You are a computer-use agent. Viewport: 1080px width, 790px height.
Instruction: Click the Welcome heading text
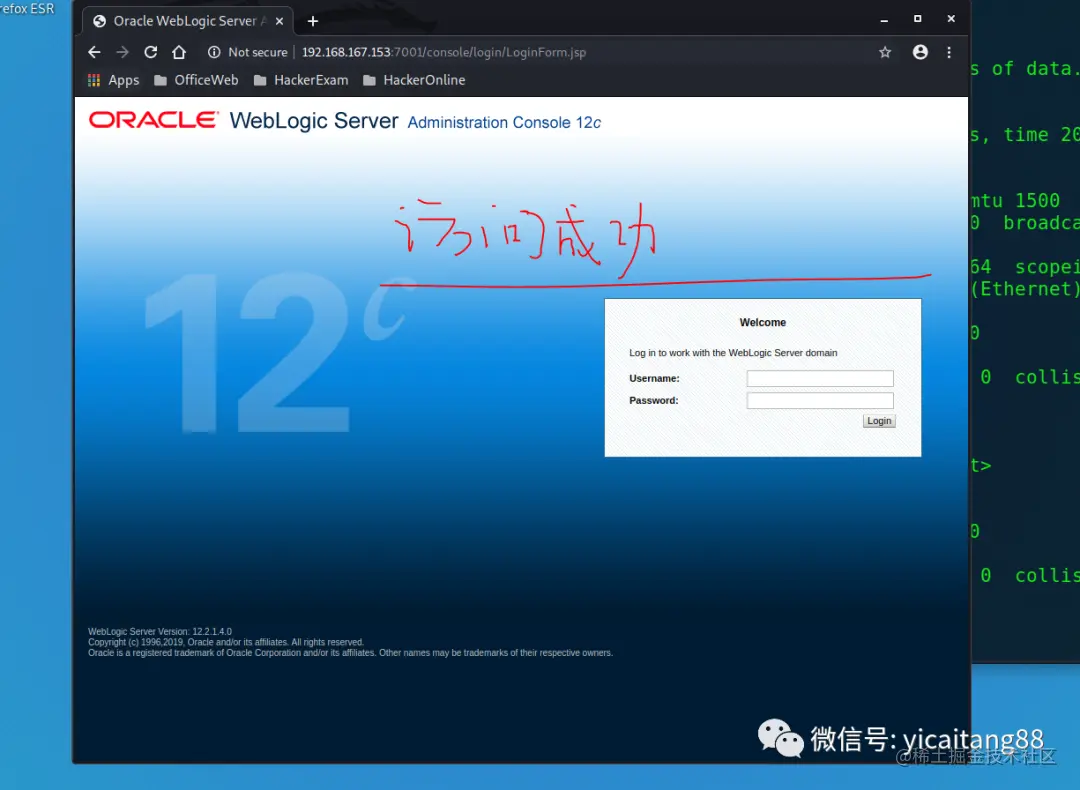(762, 322)
